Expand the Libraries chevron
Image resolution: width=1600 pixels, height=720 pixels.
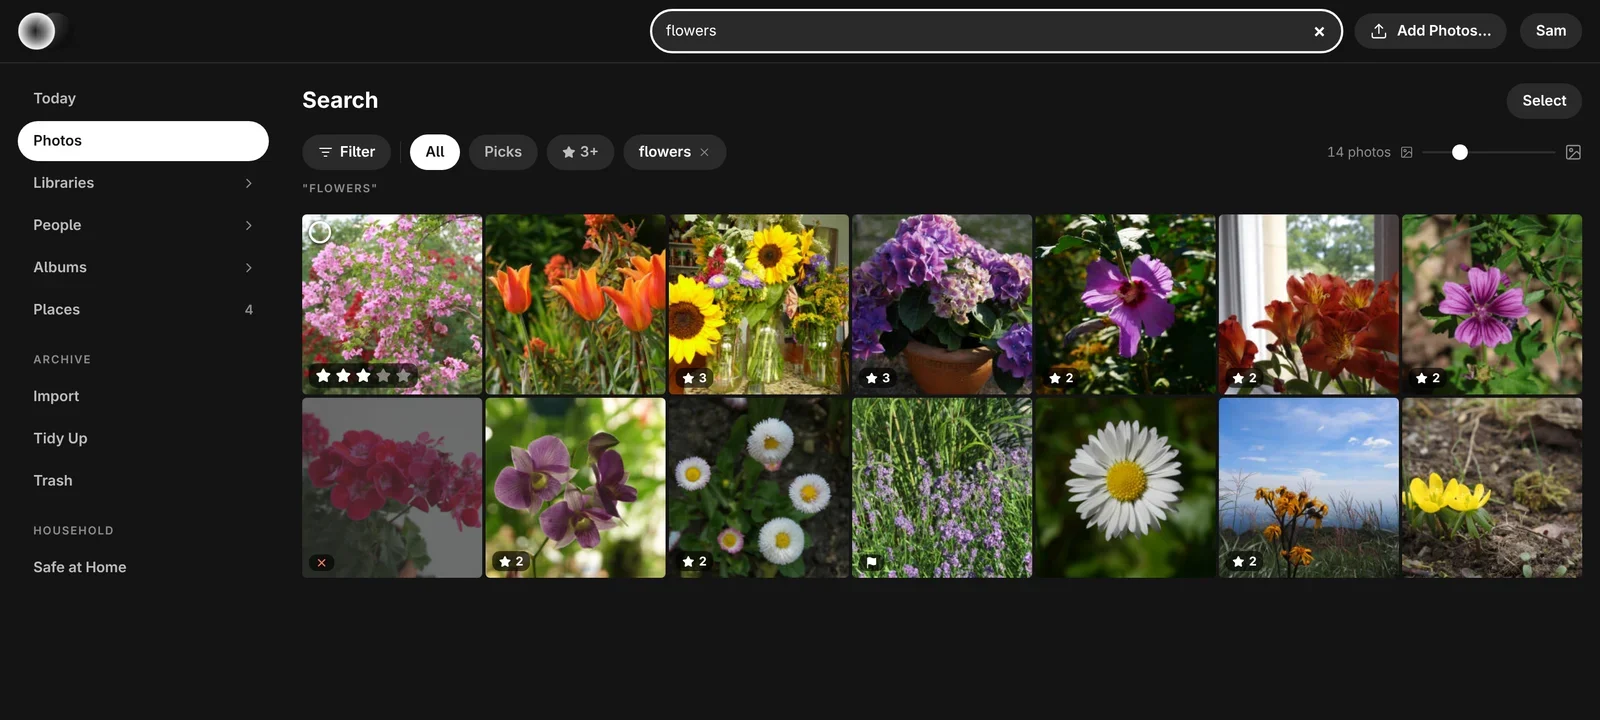click(x=249, y=183)
